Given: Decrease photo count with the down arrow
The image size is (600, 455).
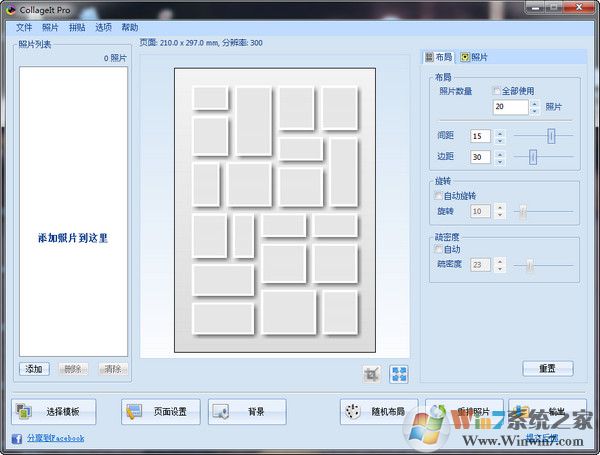Looking at the screenshot, I should coord(535,111).
